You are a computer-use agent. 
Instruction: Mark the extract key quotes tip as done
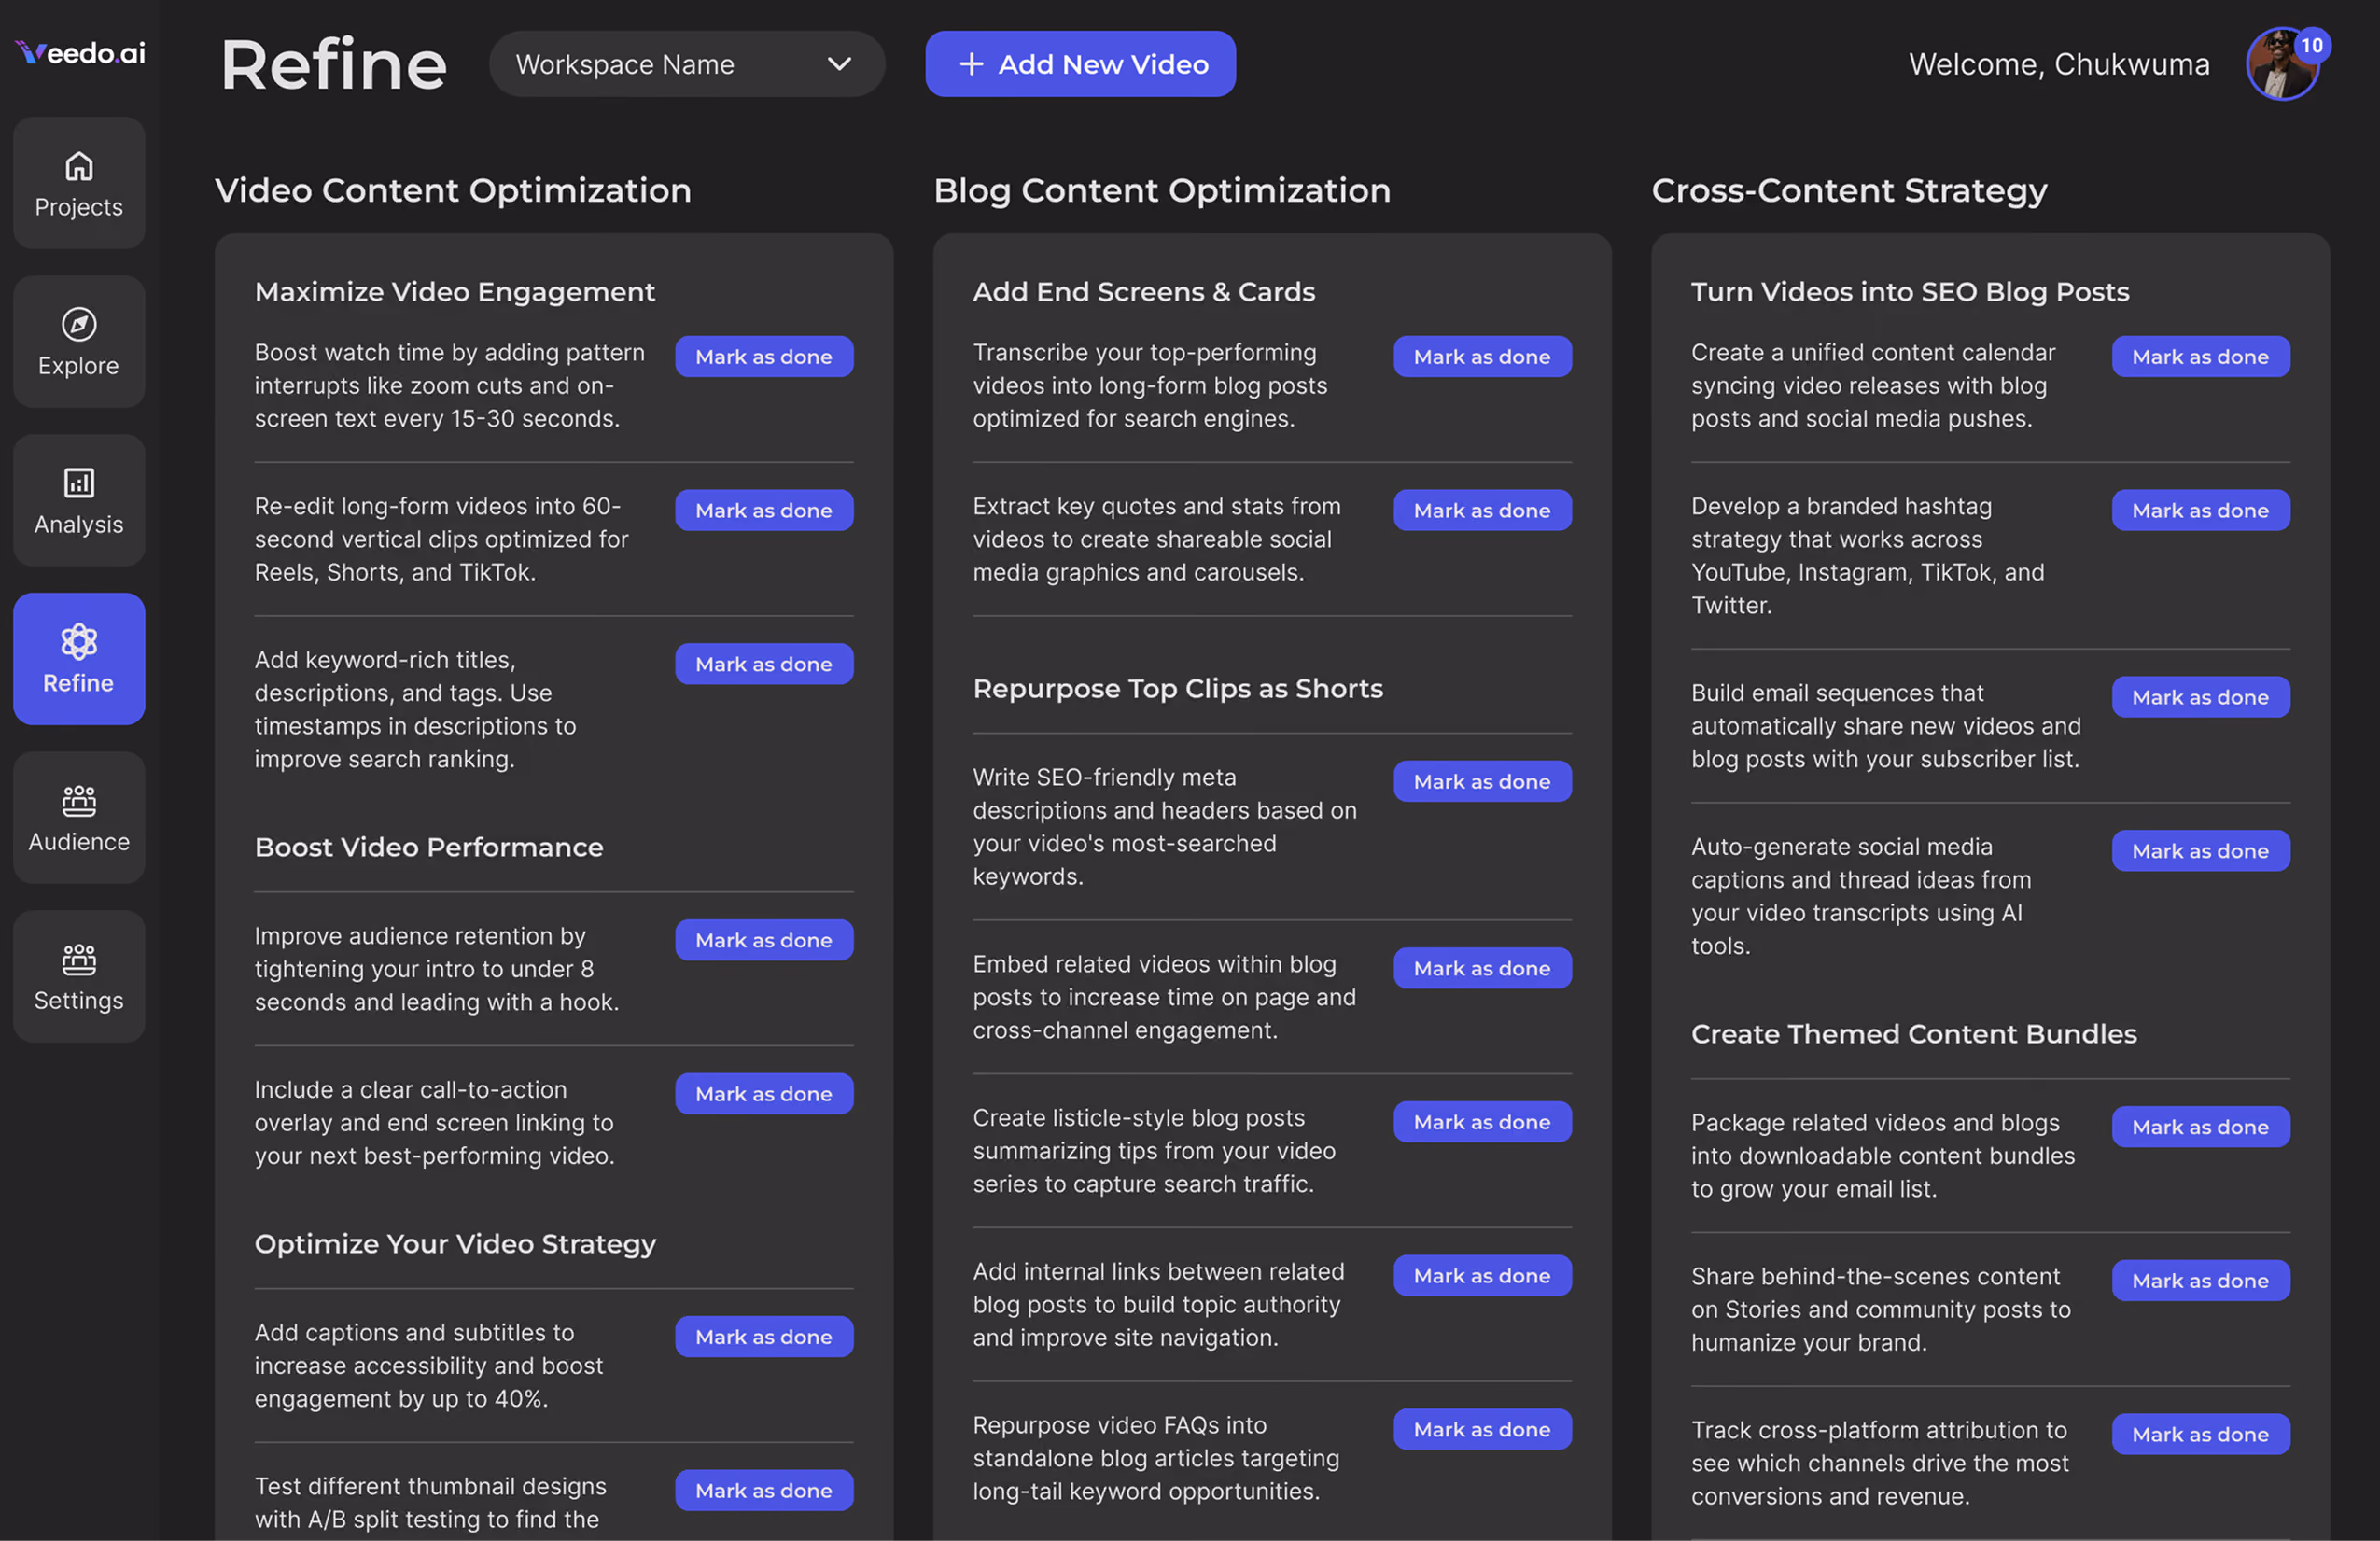pos(1482,510)
